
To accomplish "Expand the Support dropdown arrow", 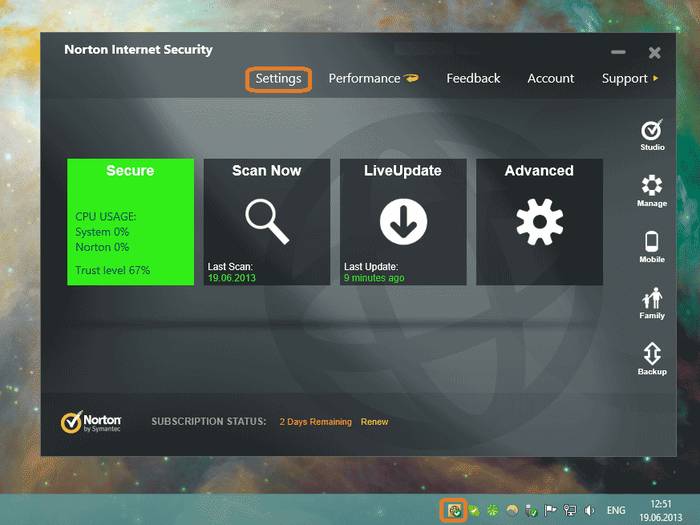I will [656, 79].
